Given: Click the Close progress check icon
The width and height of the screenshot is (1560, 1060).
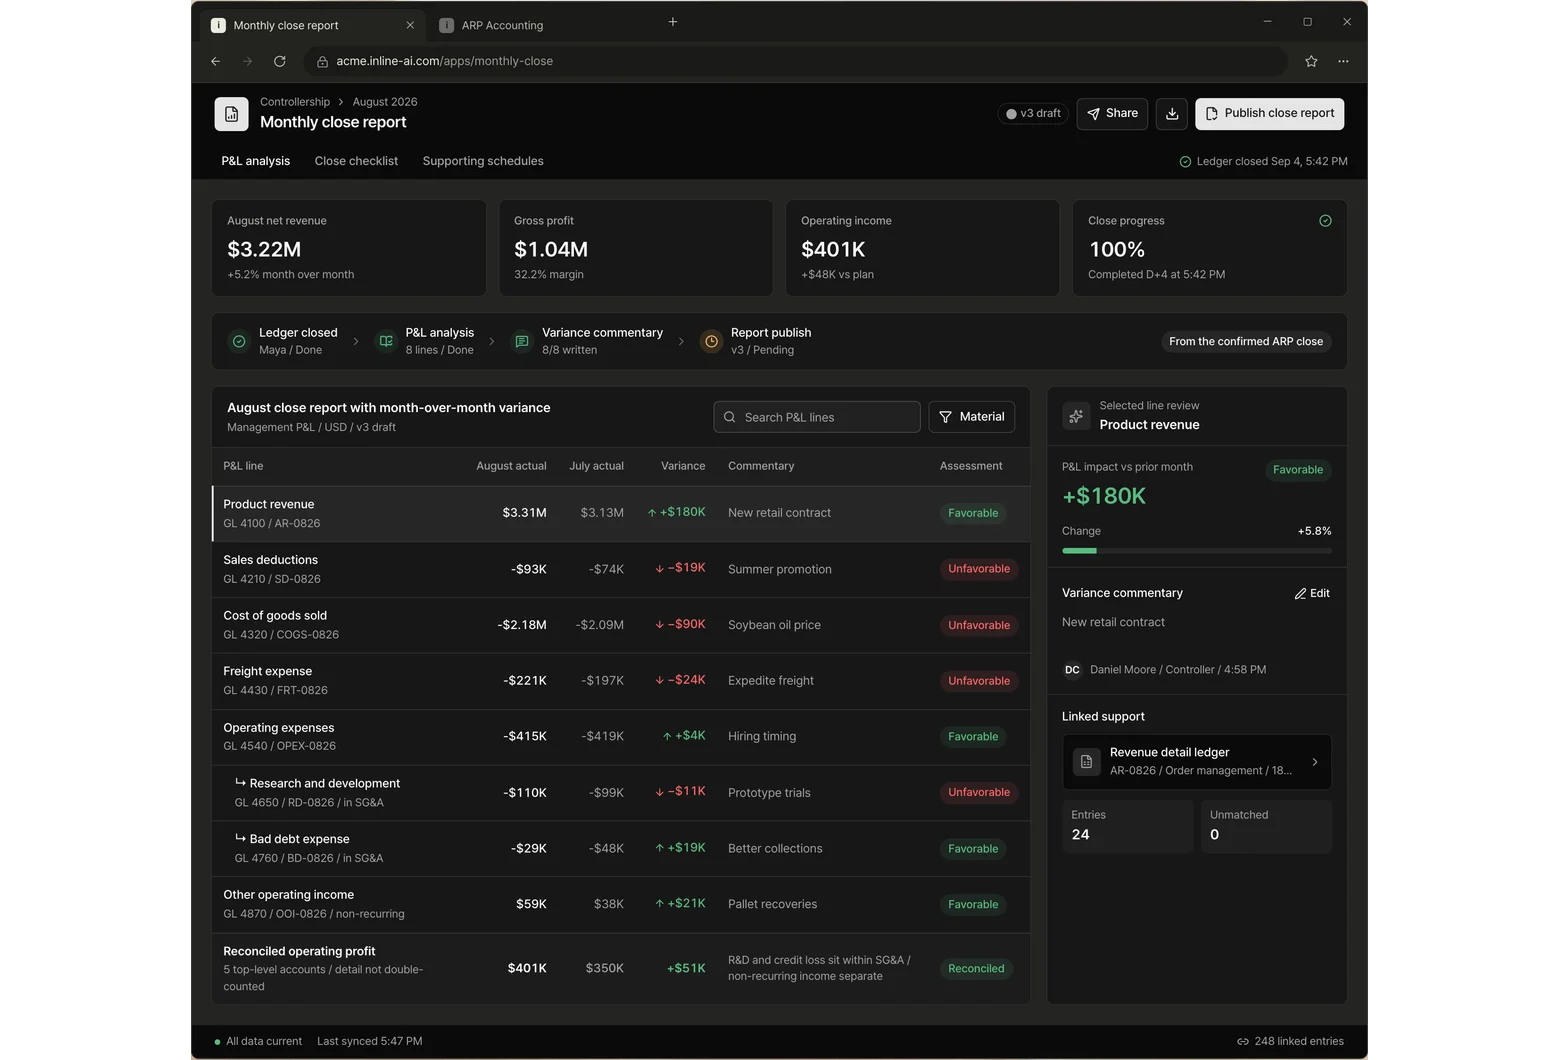Looking at the screenshot, I should (1325, 221).
